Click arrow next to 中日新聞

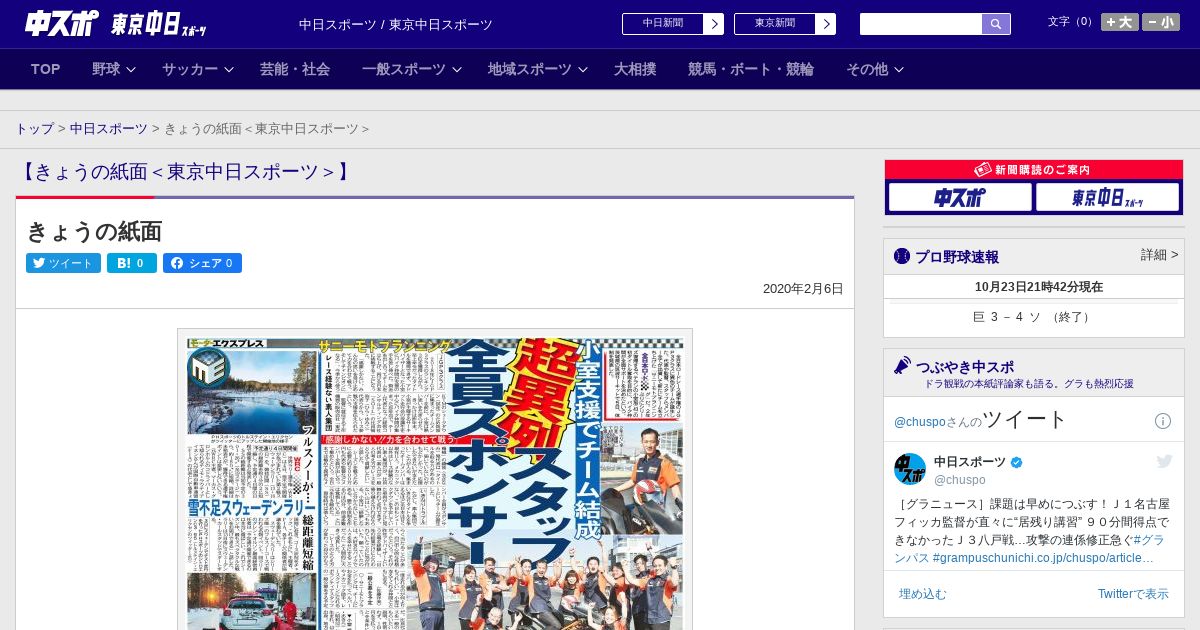click(714, 24)
